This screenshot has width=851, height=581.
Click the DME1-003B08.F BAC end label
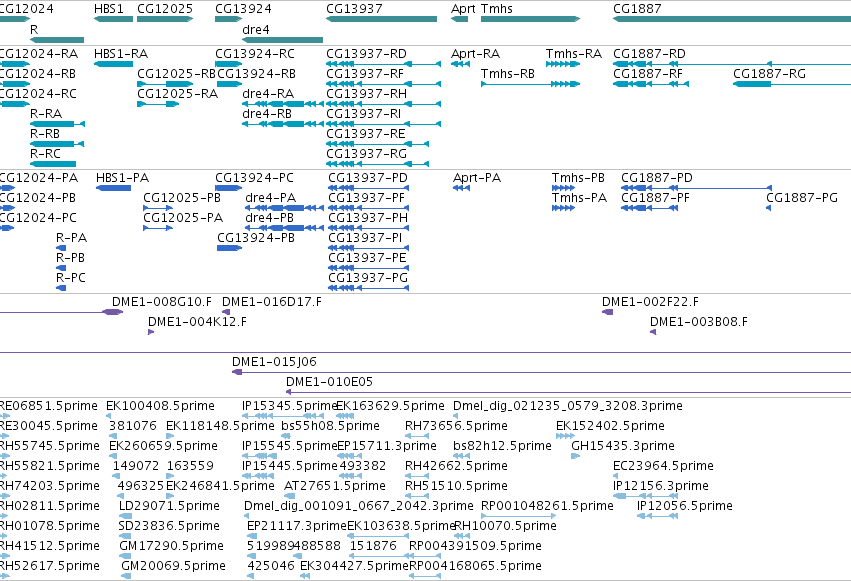coord(699,322)
